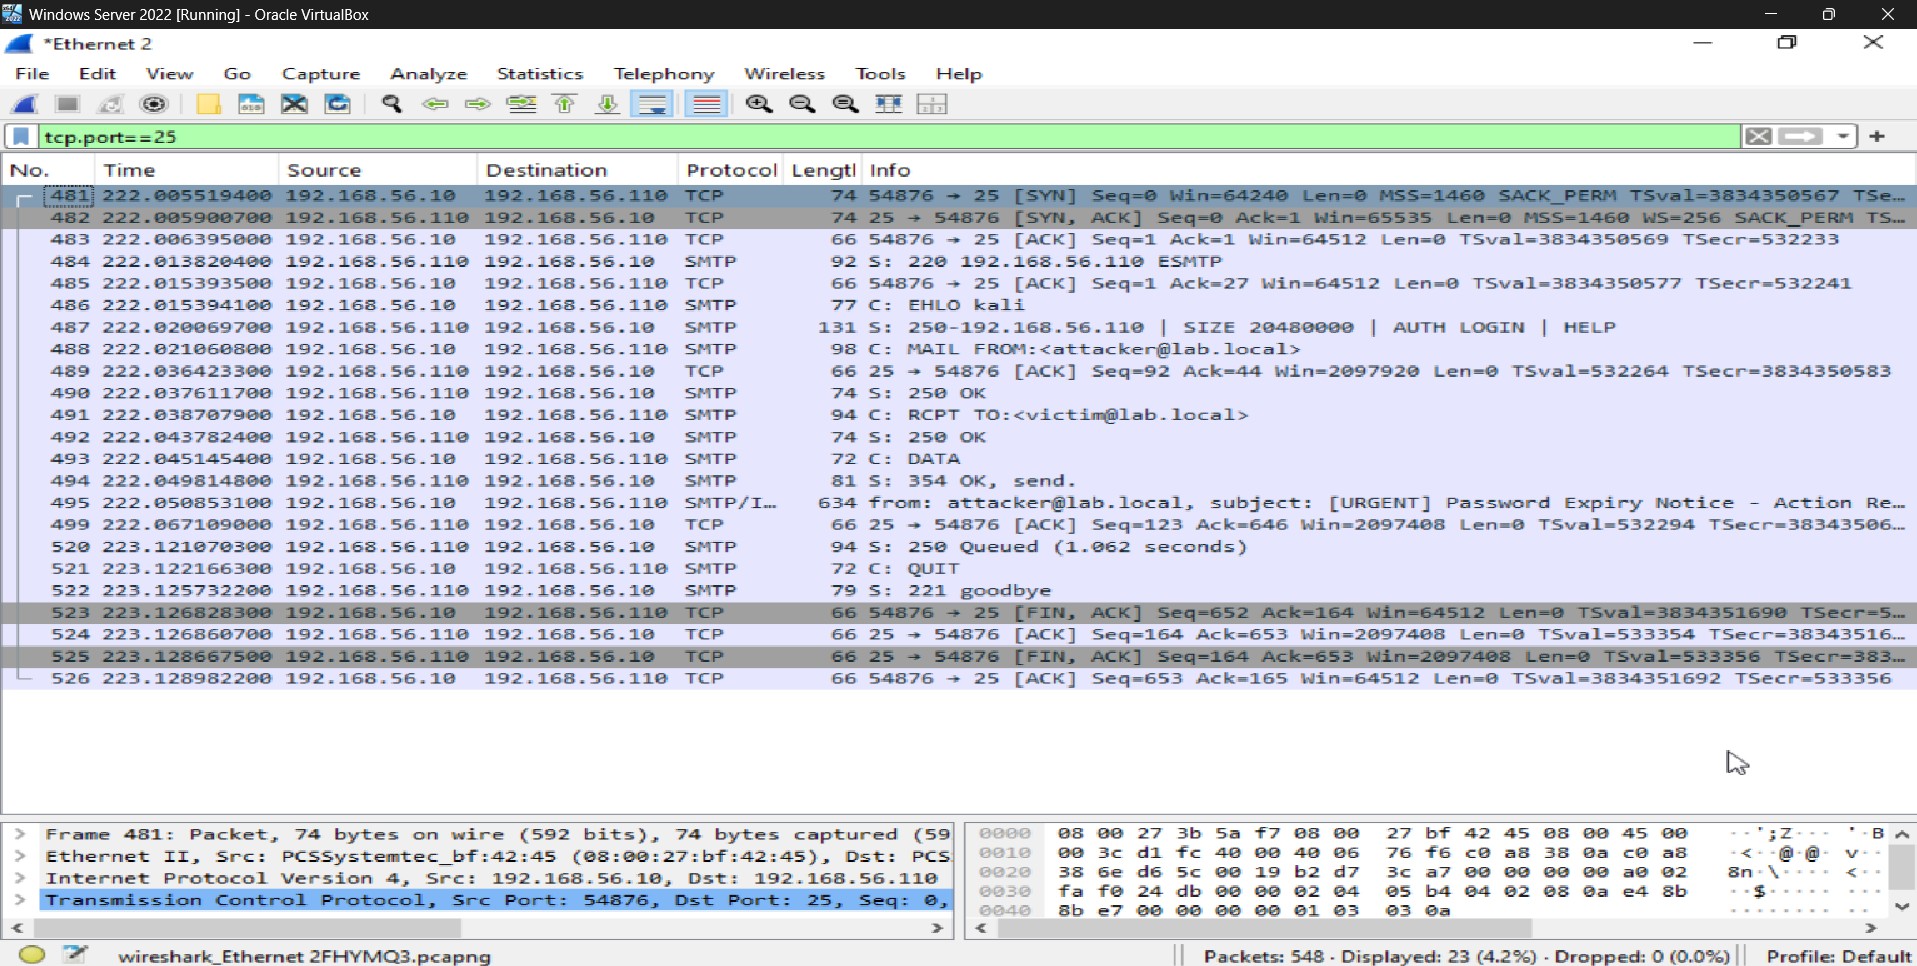This screenshot has width=1917, height=966.
Task: Start capturing packets with shark fin icon
Action: pos(25,104)
